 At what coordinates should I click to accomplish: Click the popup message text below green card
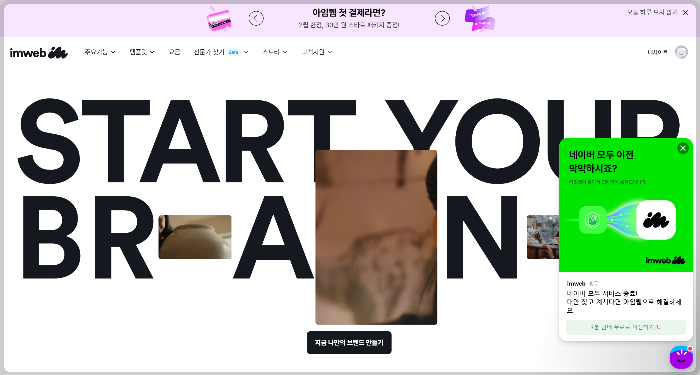tap(624, 302)
